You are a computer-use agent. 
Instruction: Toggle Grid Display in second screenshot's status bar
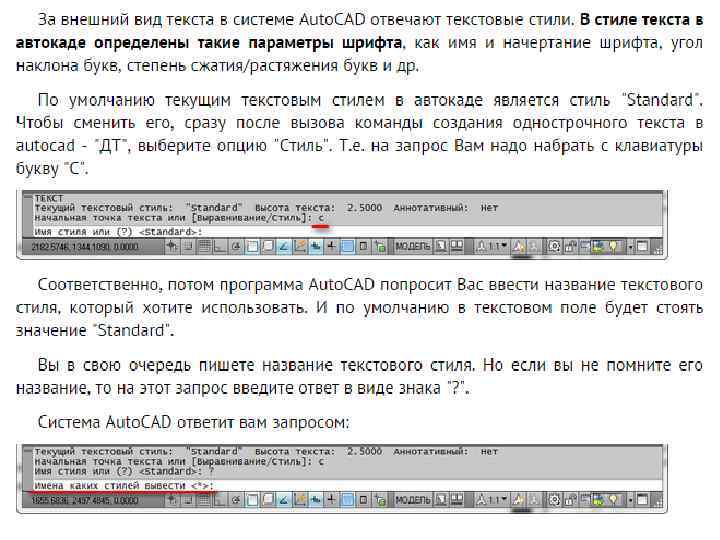[205, 500]
